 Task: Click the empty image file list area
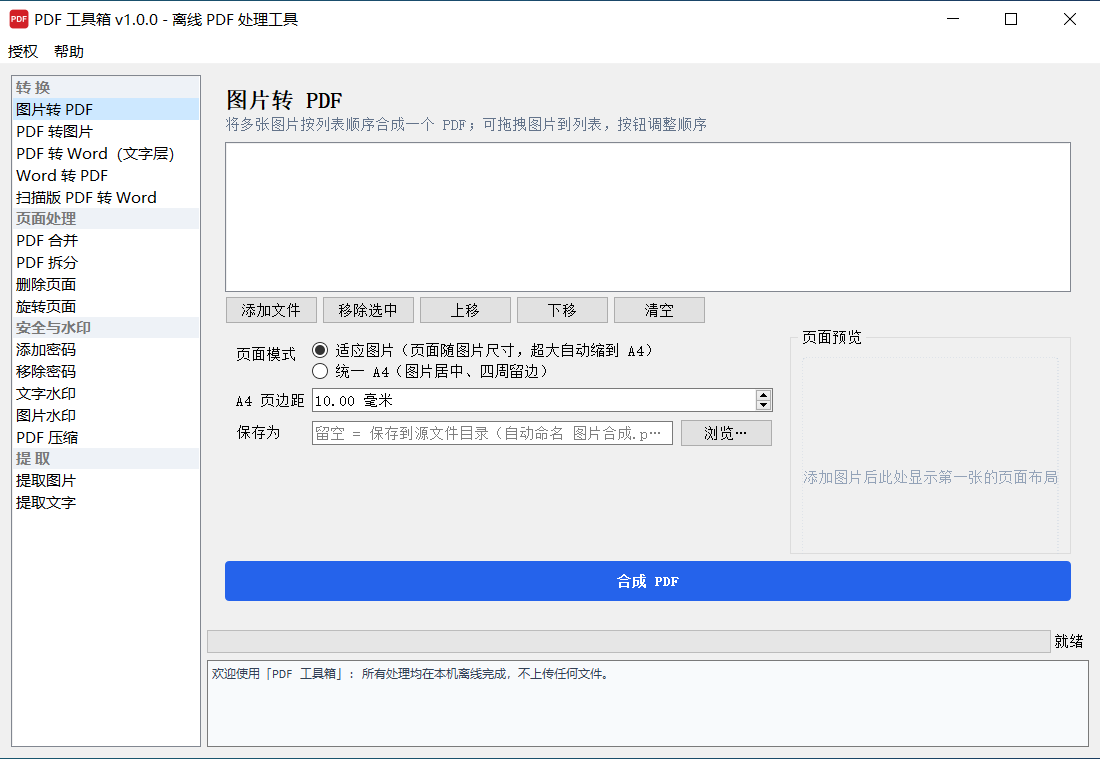[x=648, y=217]
